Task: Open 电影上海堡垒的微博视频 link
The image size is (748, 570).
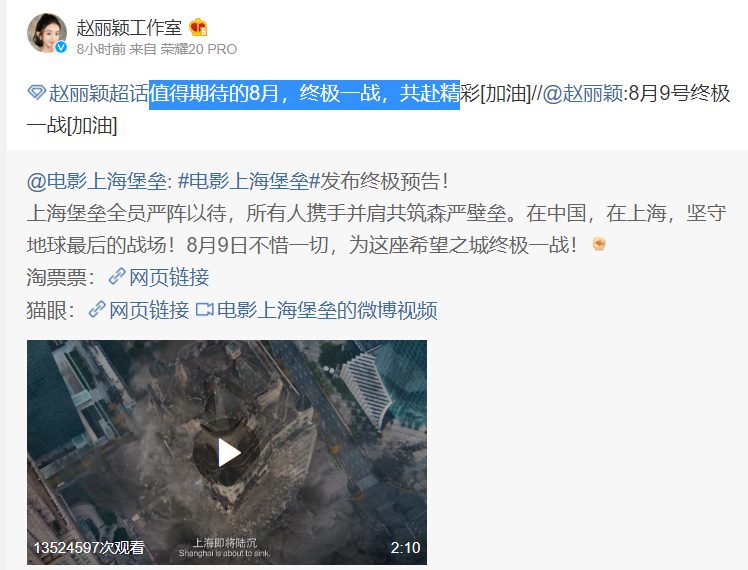Action: (x=327, y=310)
